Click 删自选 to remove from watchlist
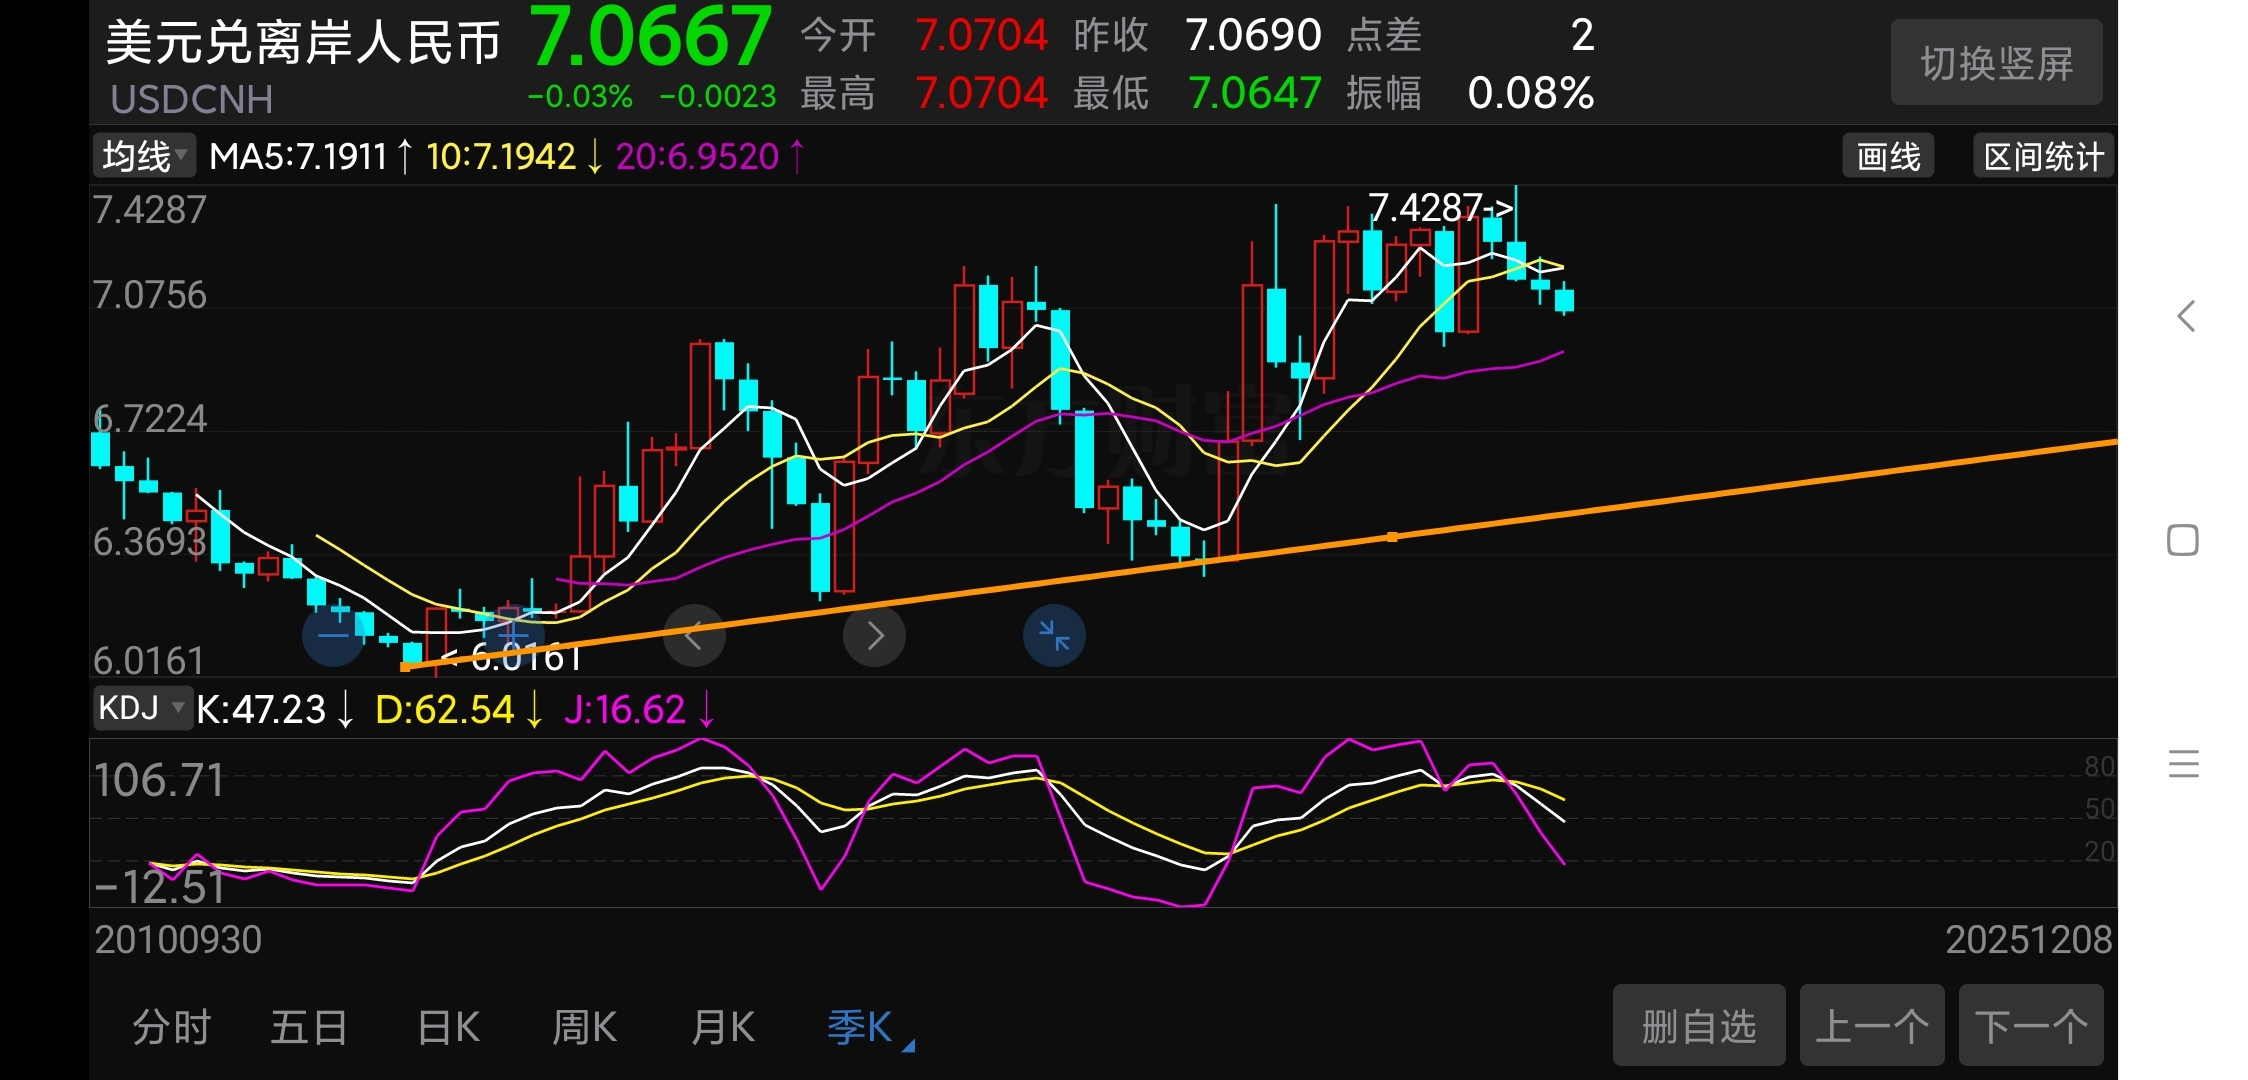The image size is (2248, 1080). 1698,1026
